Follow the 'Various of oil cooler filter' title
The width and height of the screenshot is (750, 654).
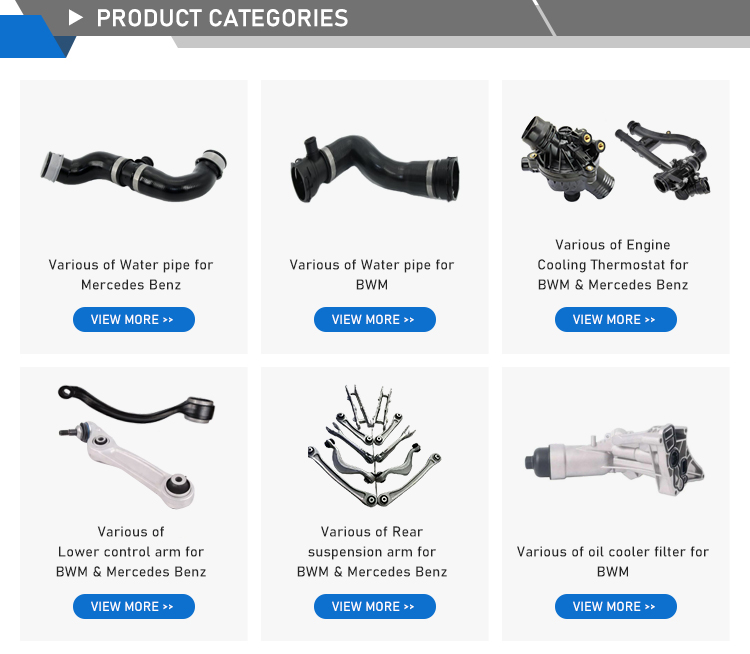613,562
